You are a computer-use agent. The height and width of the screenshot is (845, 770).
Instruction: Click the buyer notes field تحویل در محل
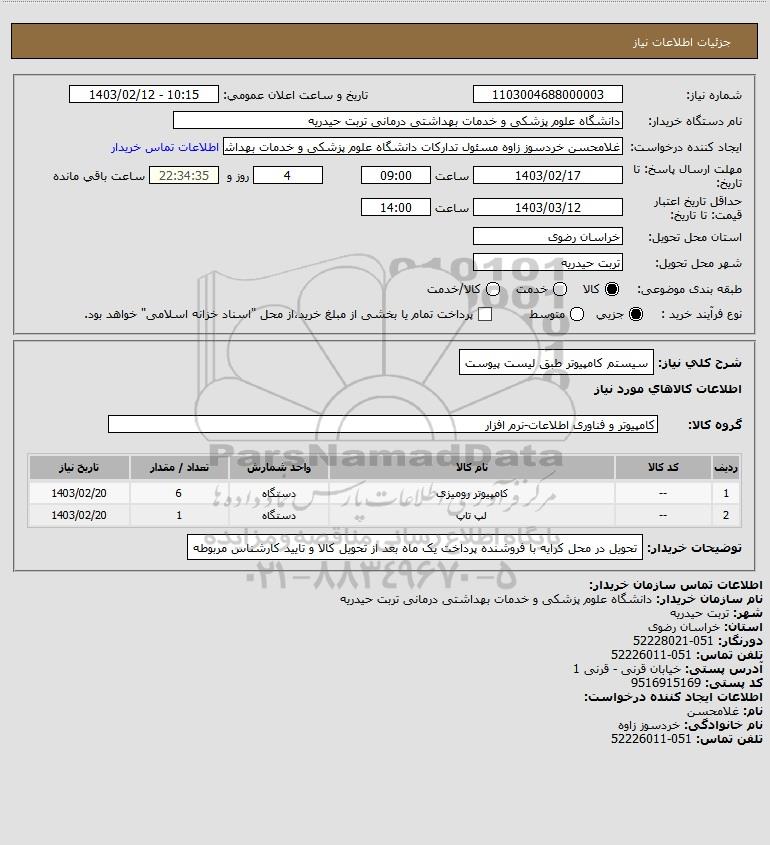(415, 548)
